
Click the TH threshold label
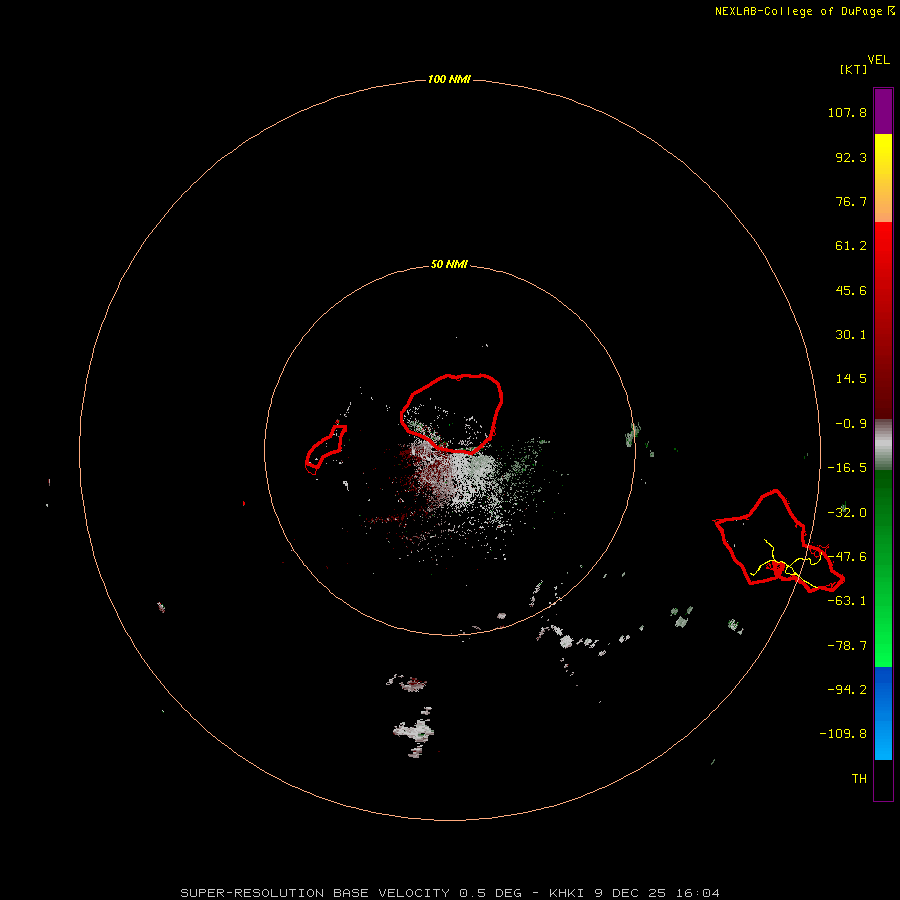pos(859,778)
